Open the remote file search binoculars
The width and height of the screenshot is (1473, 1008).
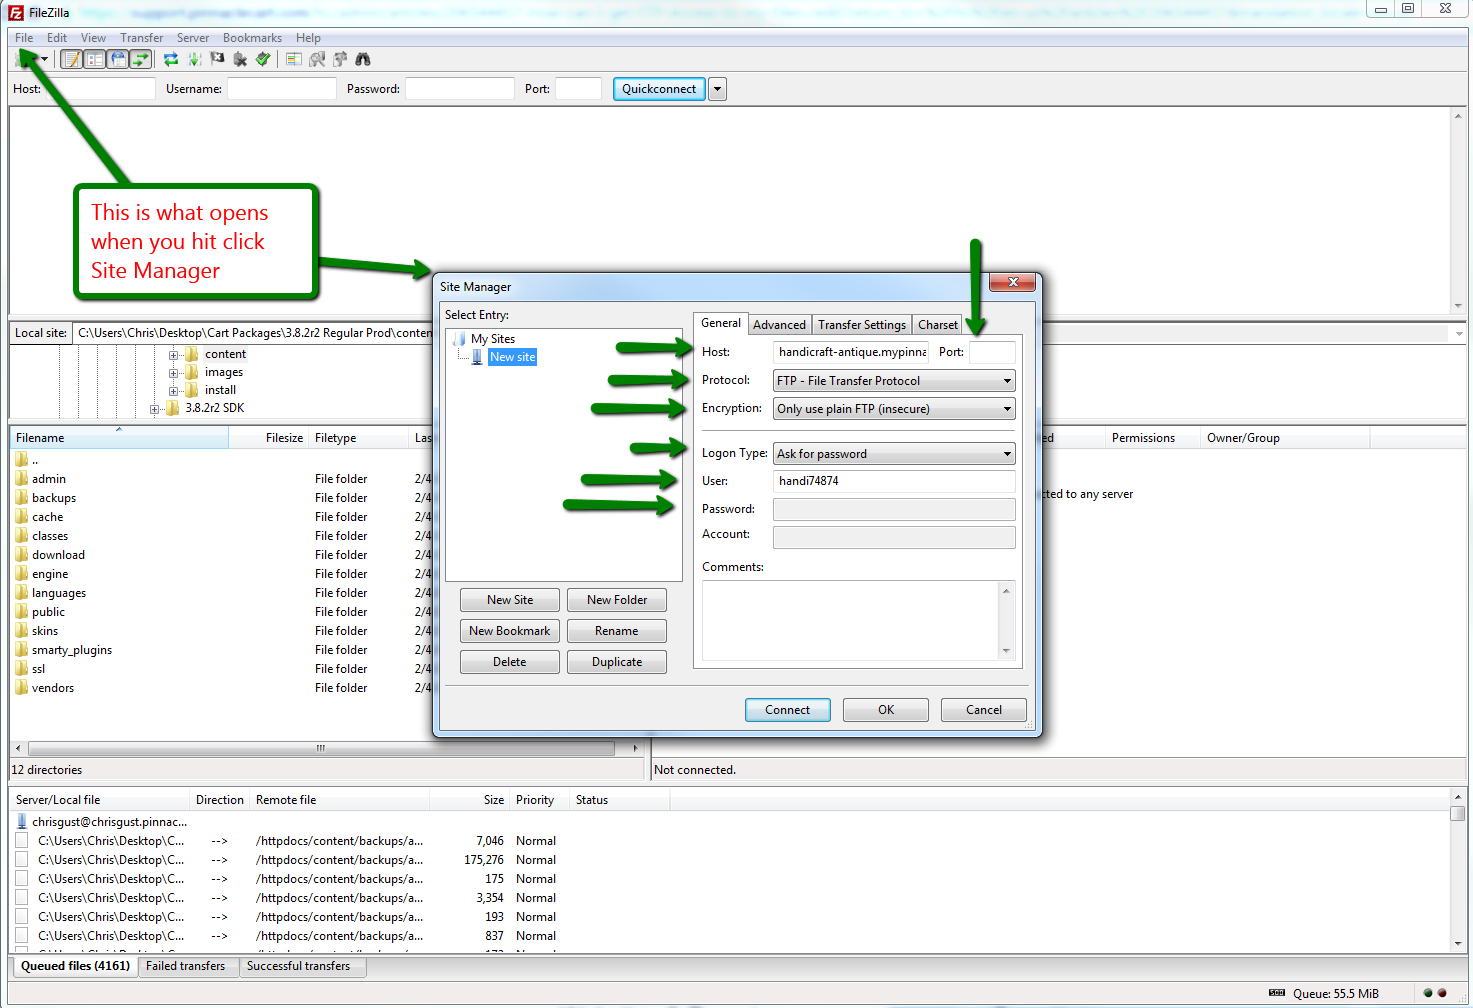coord(363,60)
